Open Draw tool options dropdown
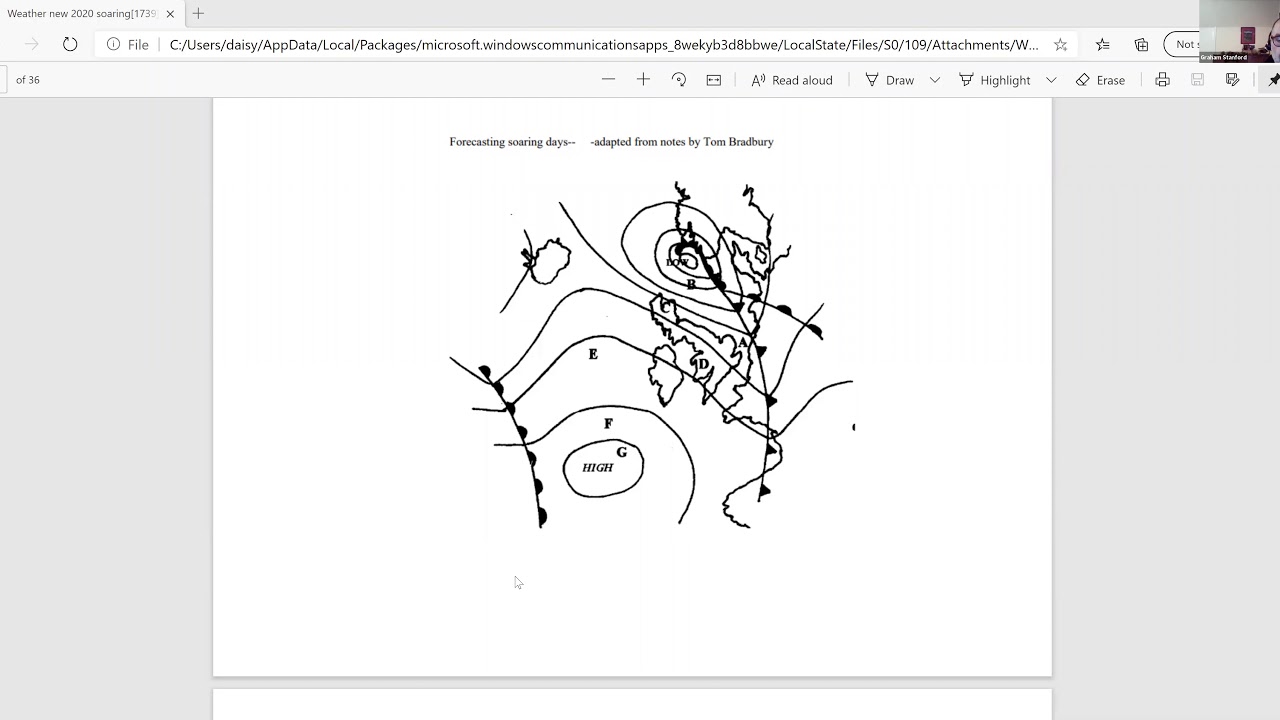1280x720 pixels. coord(935,80)
